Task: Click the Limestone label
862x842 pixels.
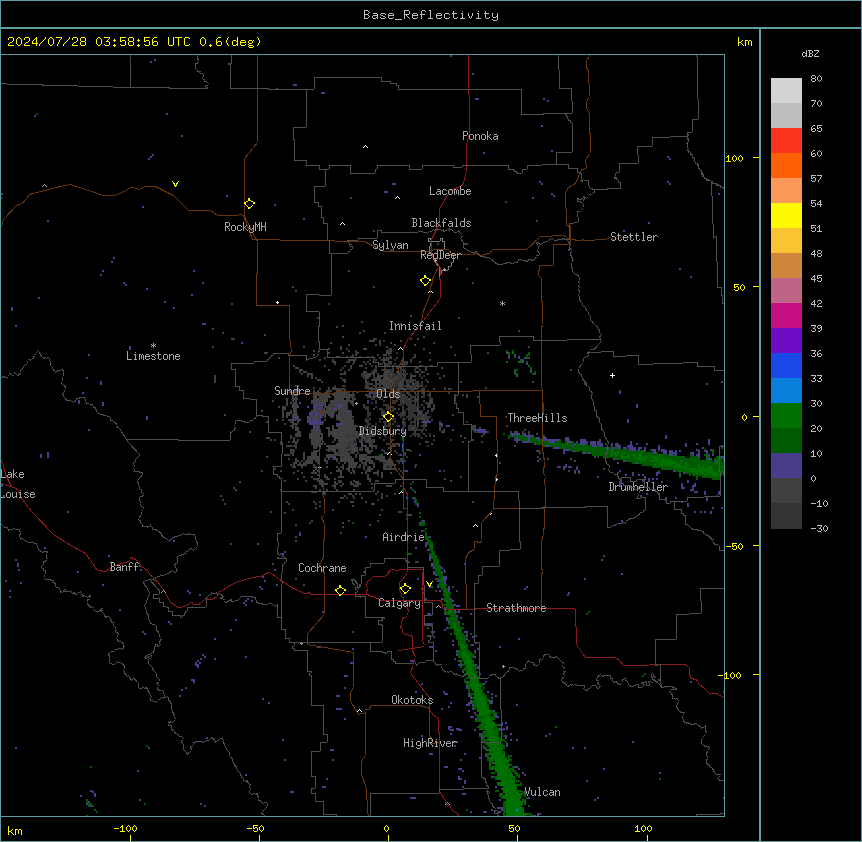Action: (x=153, y=356)
